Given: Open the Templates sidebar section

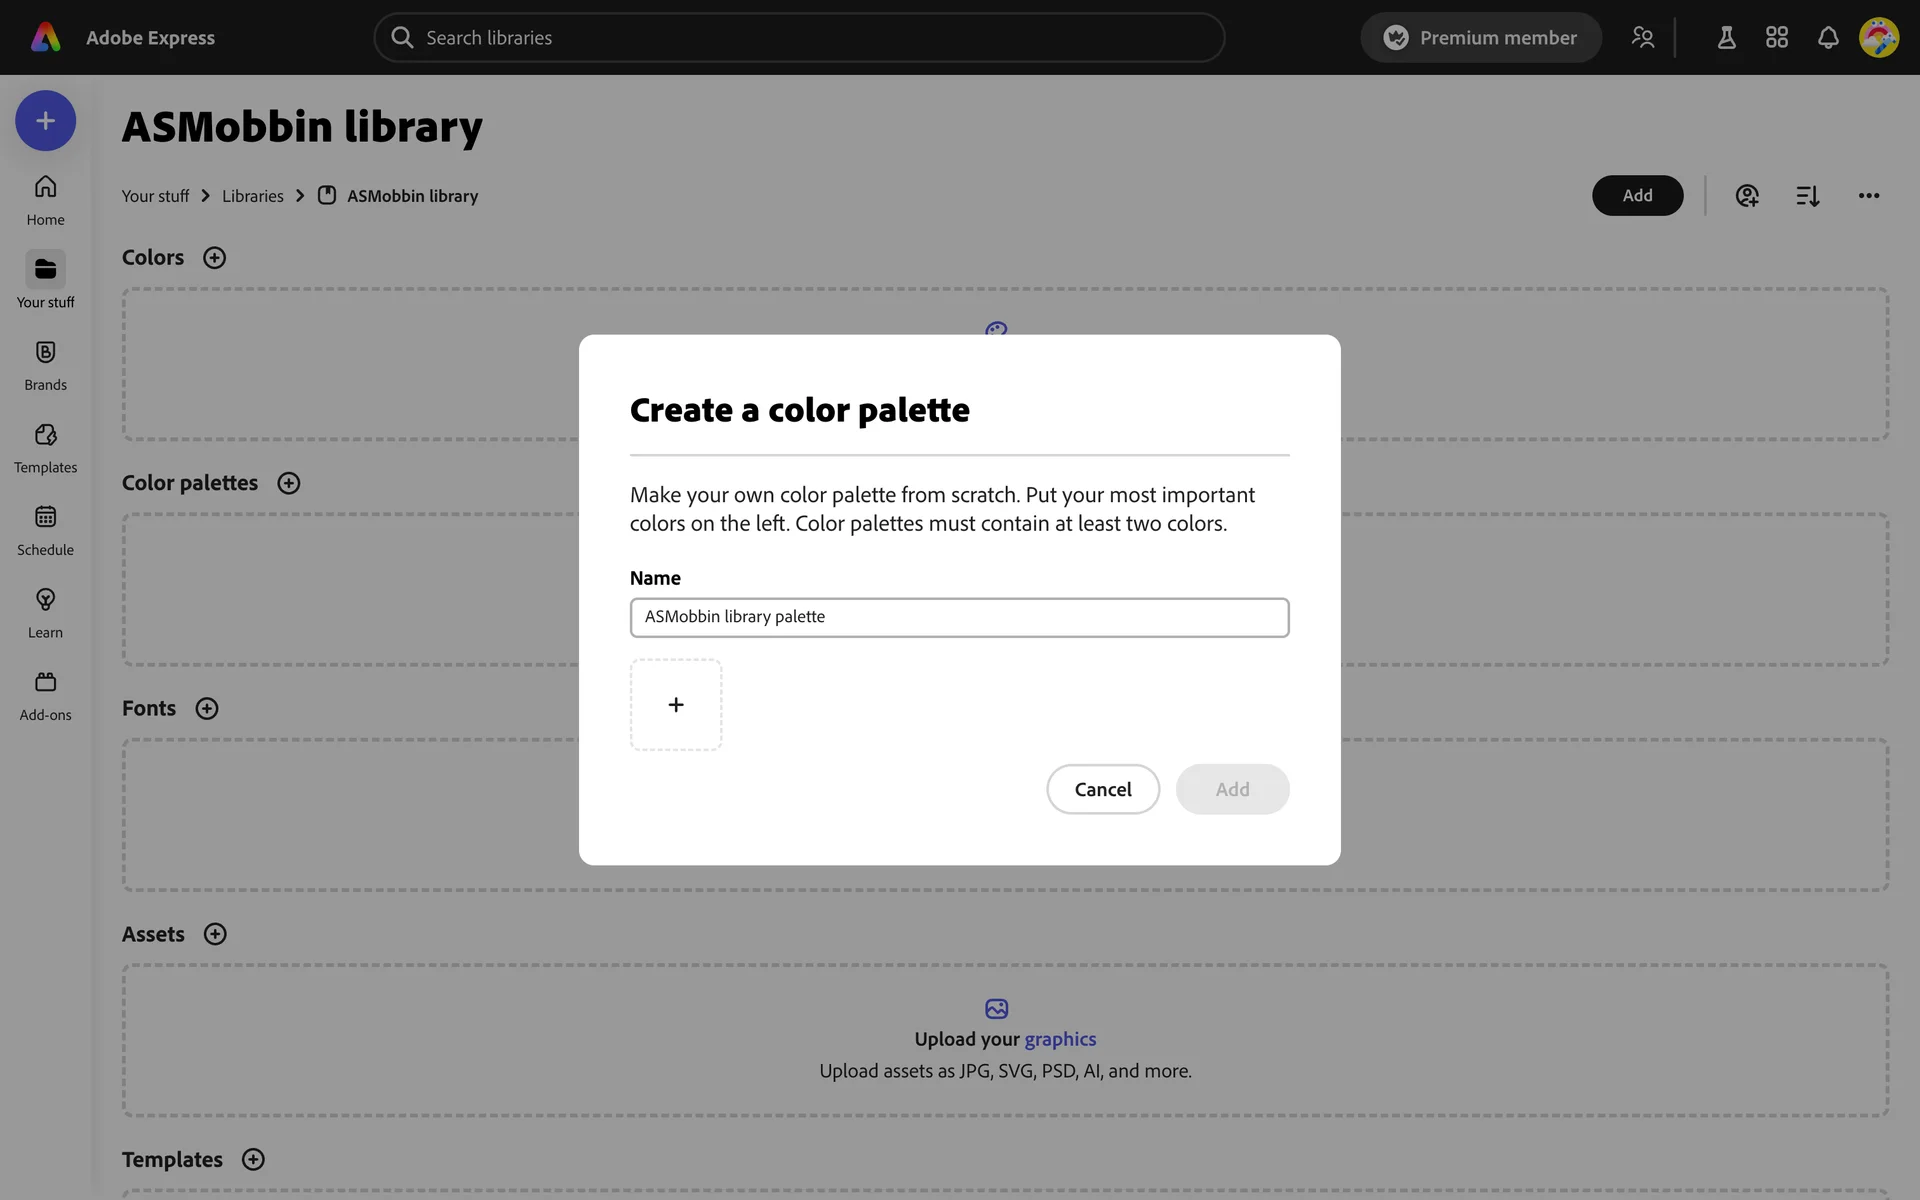Looking at the screenshot, I should [x=45, y=447].
